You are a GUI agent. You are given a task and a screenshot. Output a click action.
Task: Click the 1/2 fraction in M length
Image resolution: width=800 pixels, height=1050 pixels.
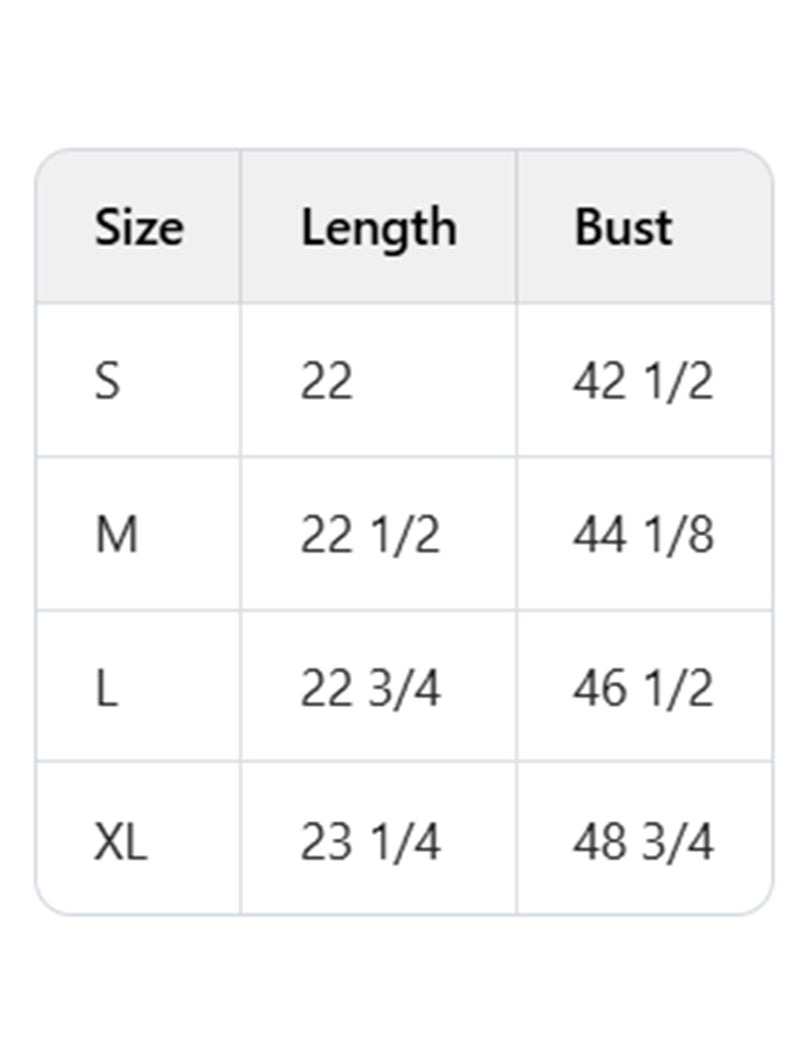403,535
